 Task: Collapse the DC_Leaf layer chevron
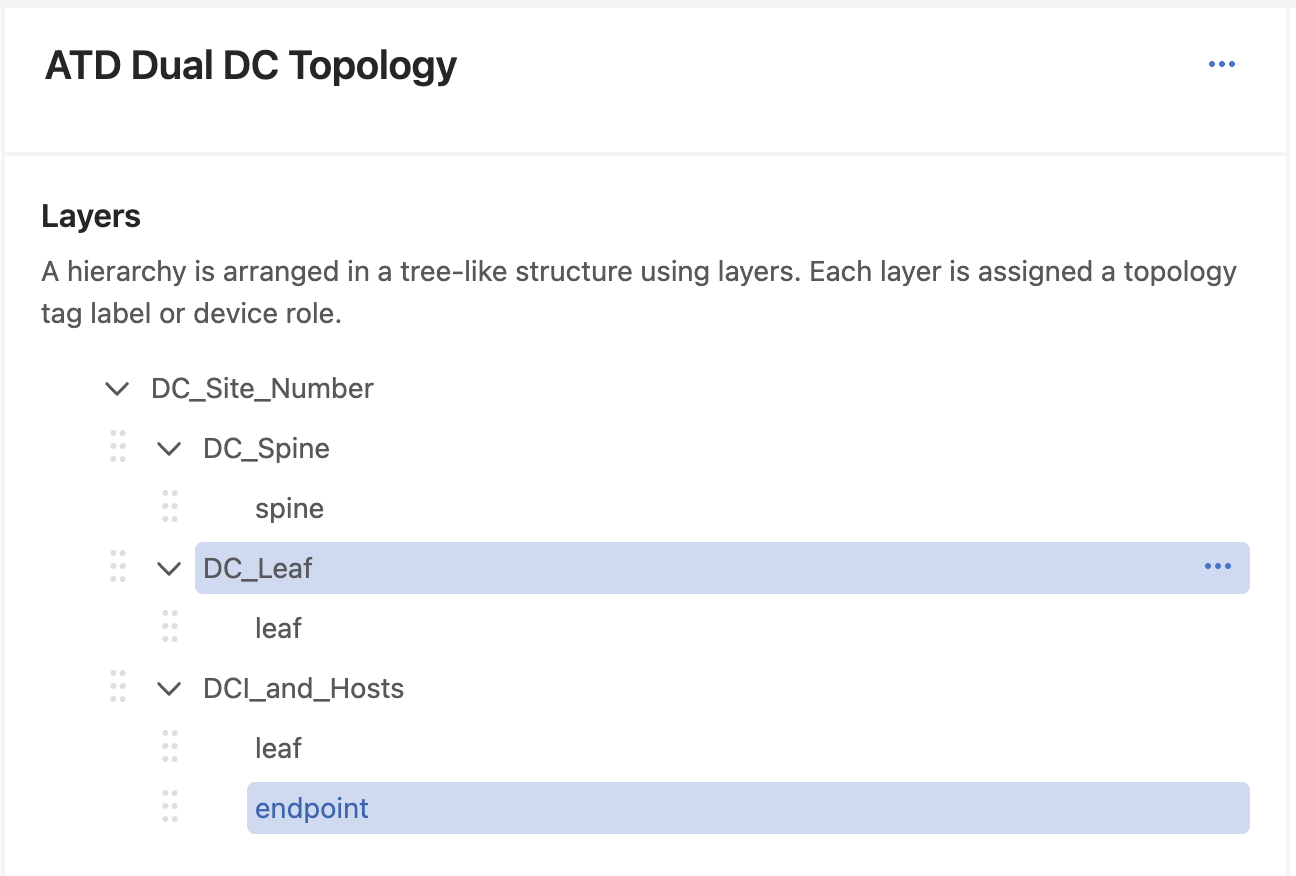170,568
